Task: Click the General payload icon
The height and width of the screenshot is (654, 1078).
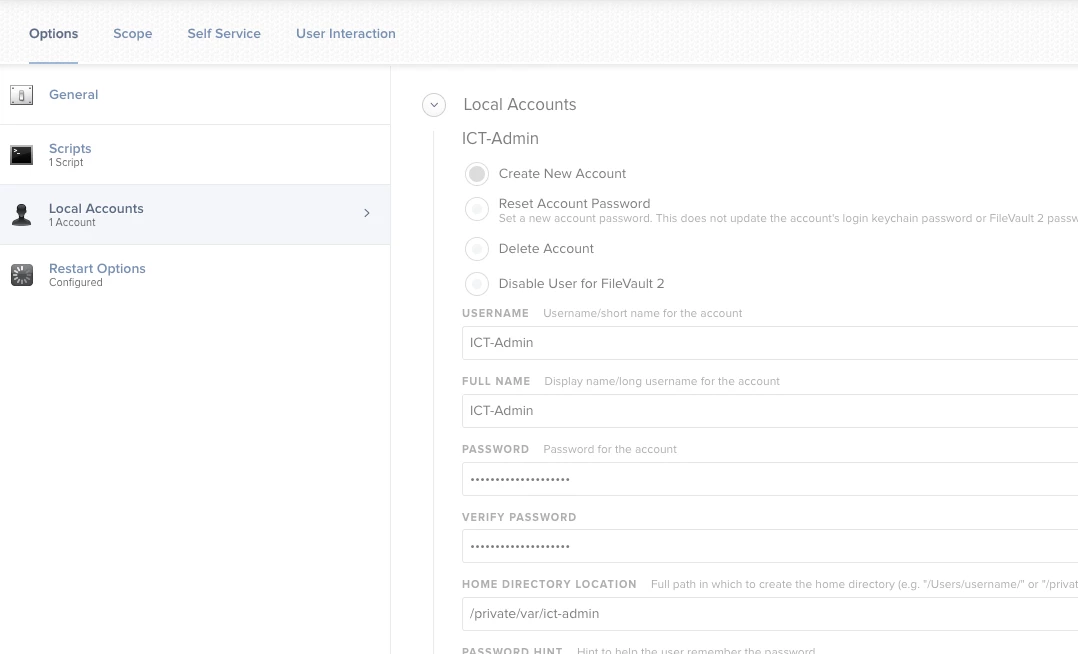Action: [x=21, y=95]
